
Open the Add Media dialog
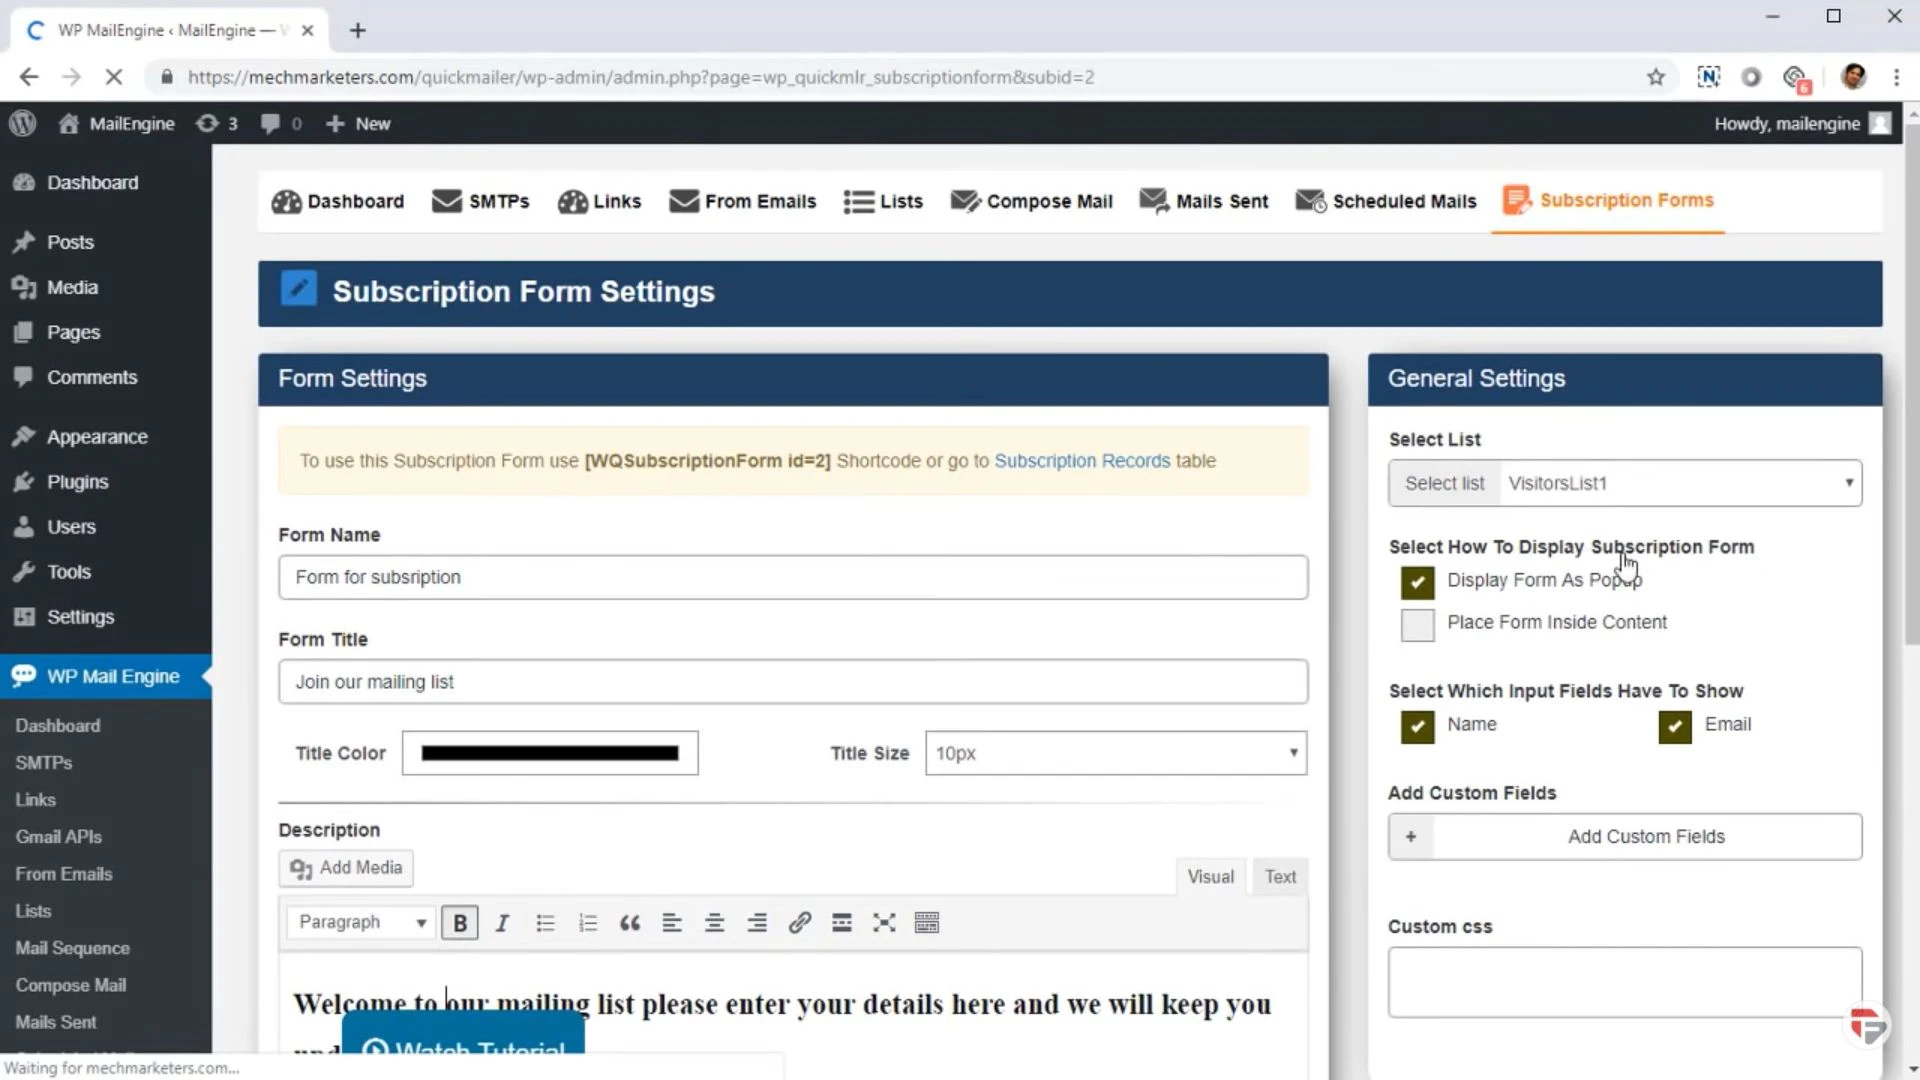345,868
